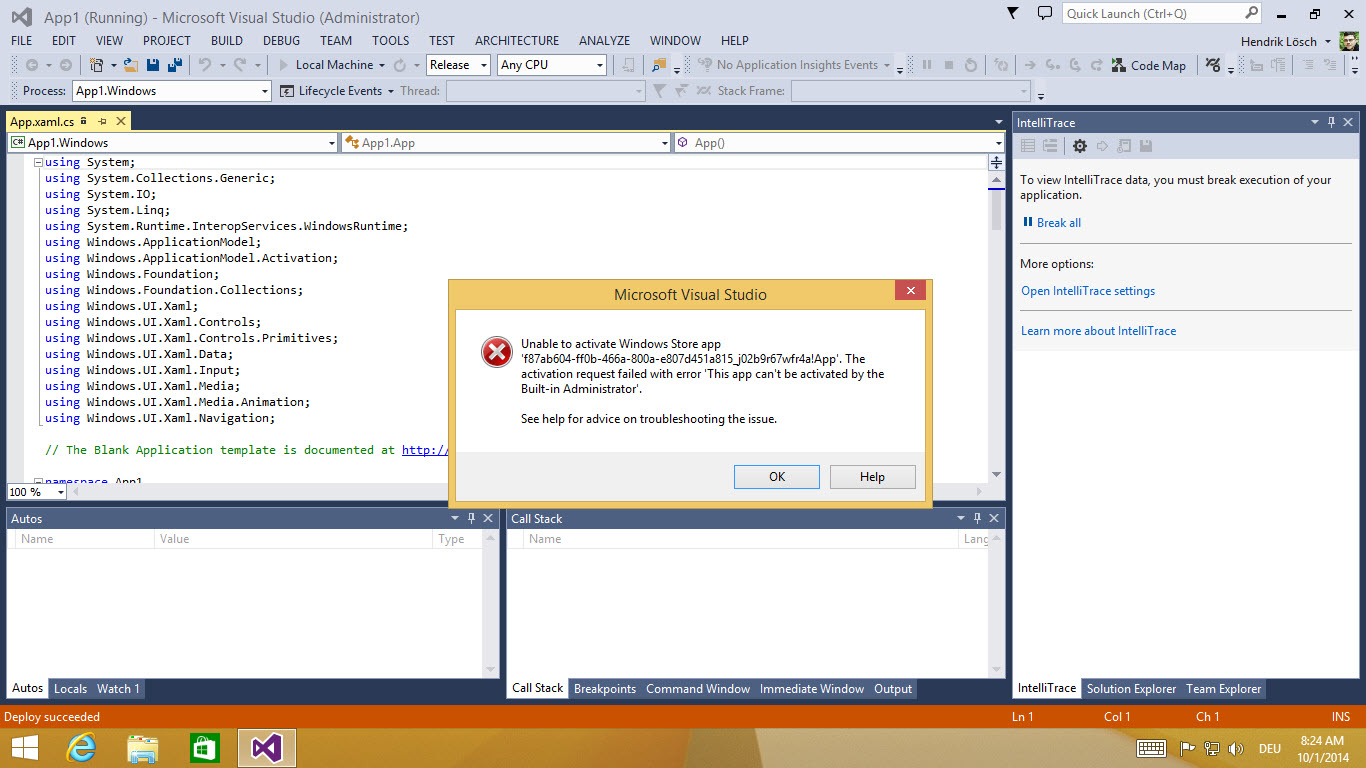Switch to the Breakpoints tab
The height and width of the screenshot is (768, 1366).
(x=605, y=689)
